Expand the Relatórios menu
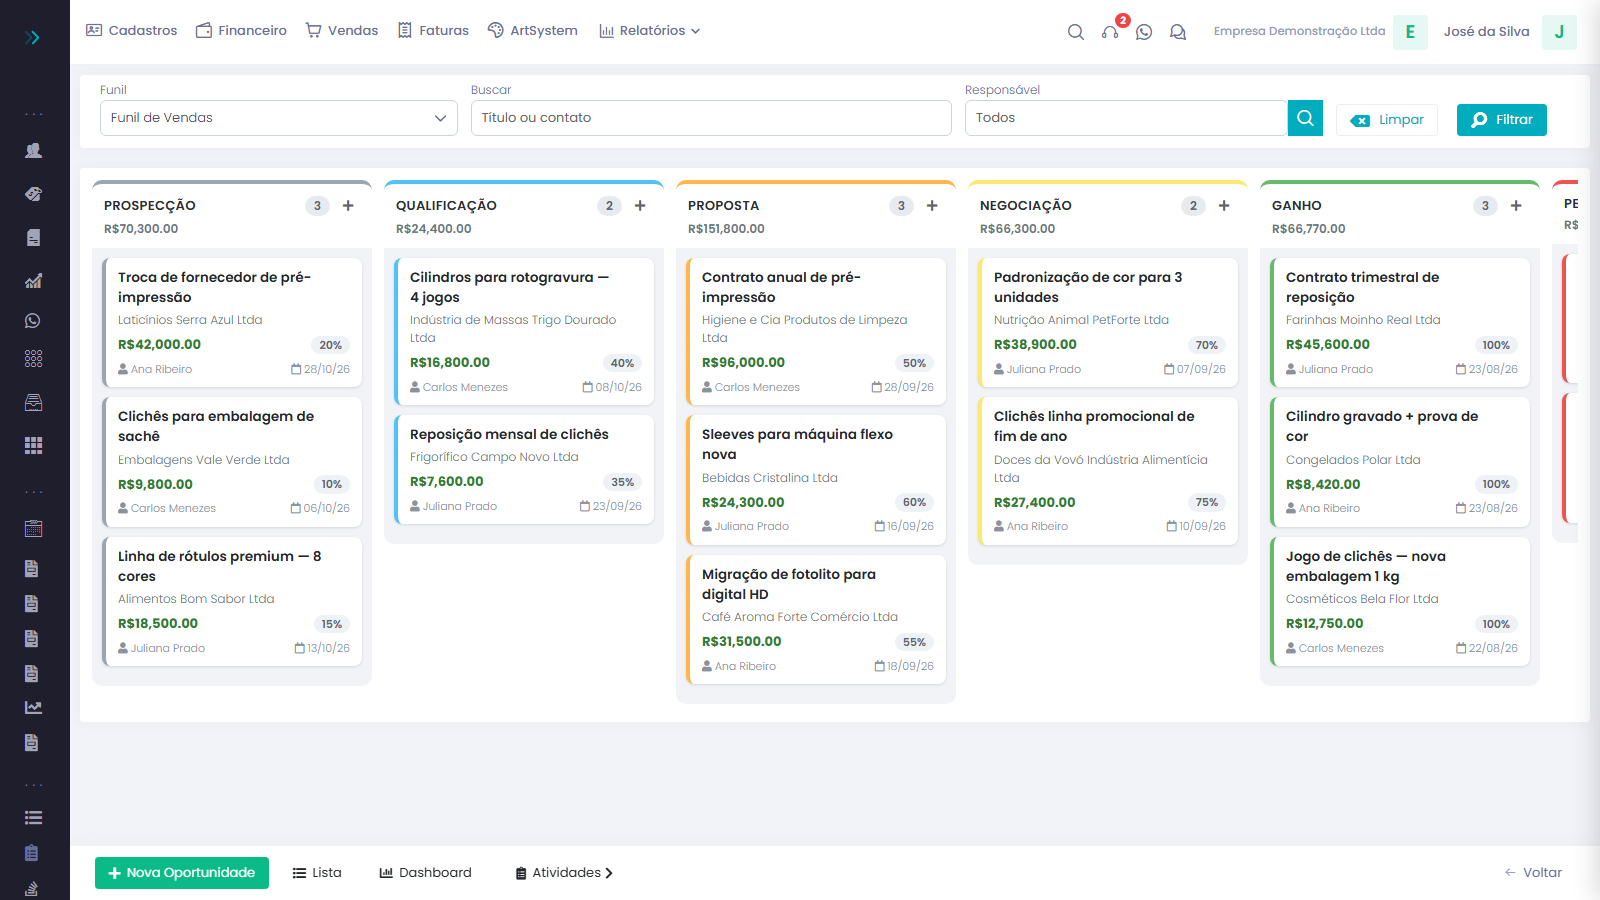 point(649,31)
